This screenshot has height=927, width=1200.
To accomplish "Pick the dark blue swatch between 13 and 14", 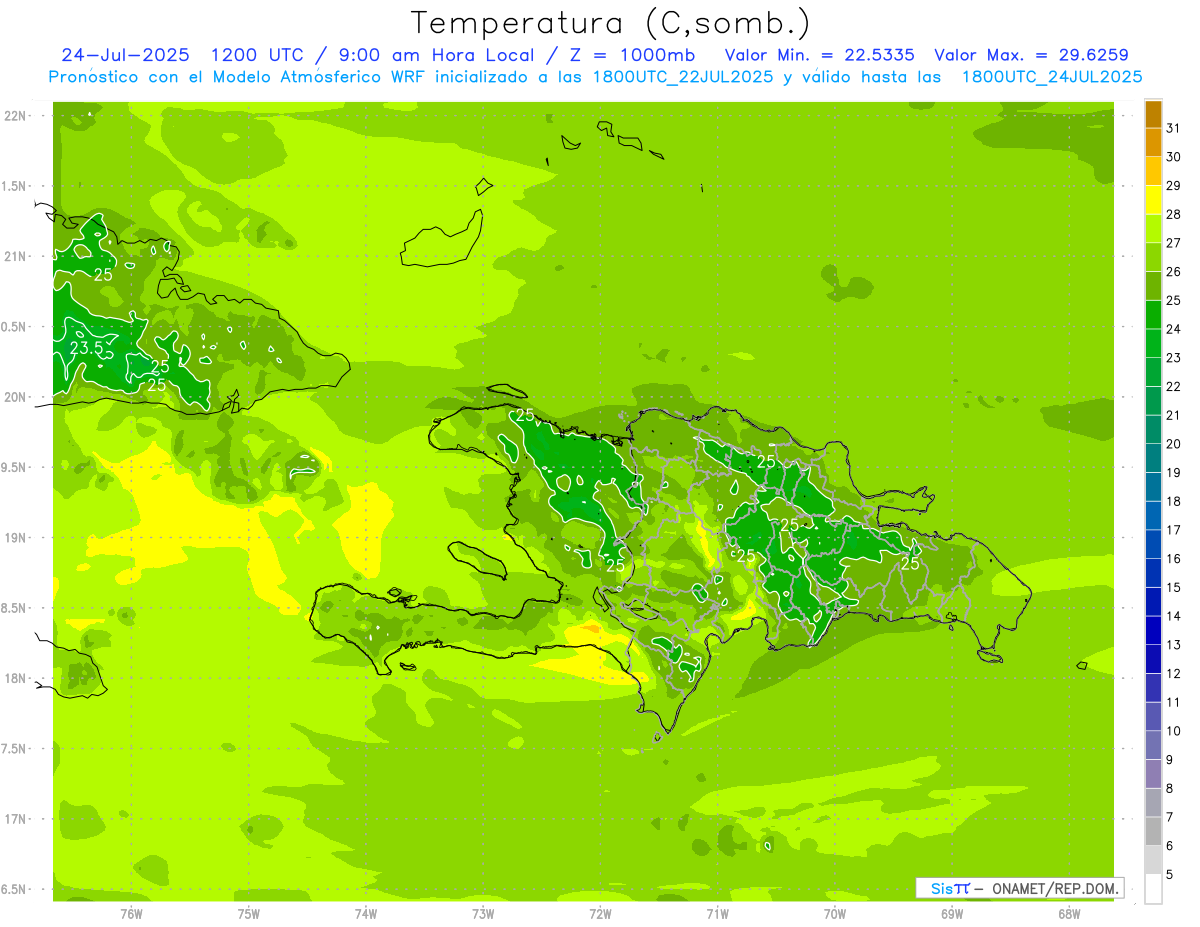I will (1153, 631).
